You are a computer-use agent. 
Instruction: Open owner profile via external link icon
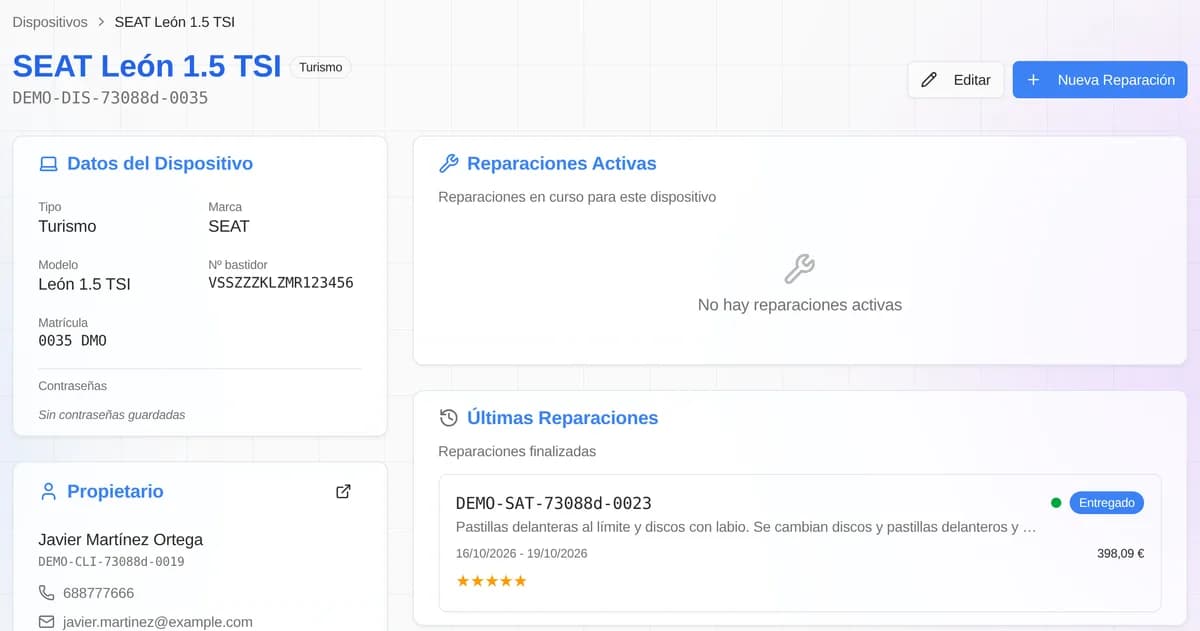[343, 492]
